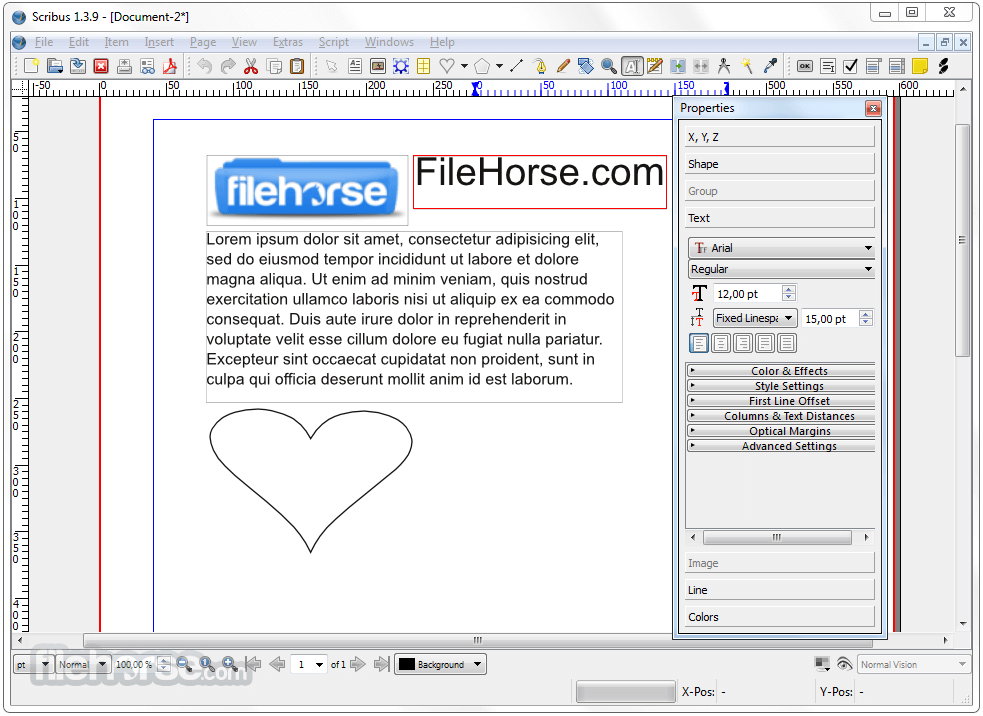Viewport: 983px width, 716px height.
Task: Open the Extras menu
Action: point(288,42)
